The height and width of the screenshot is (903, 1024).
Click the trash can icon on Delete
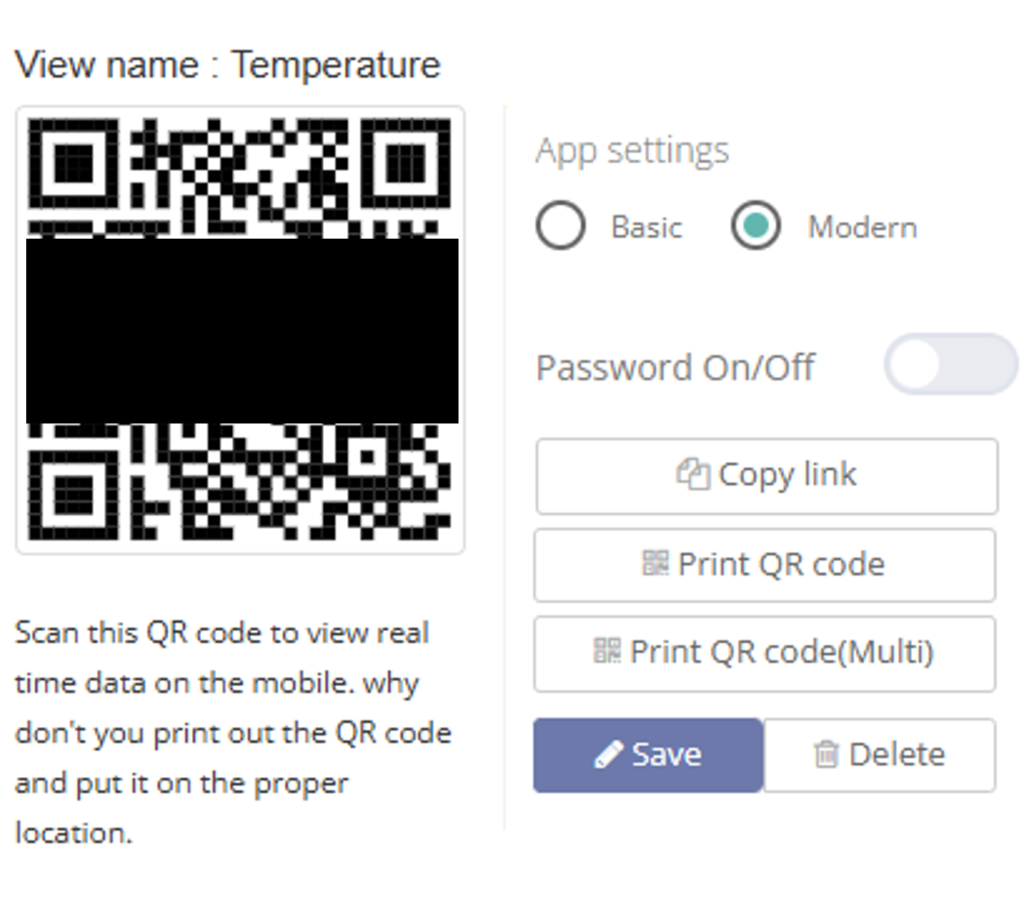click(x=826, y=754)
